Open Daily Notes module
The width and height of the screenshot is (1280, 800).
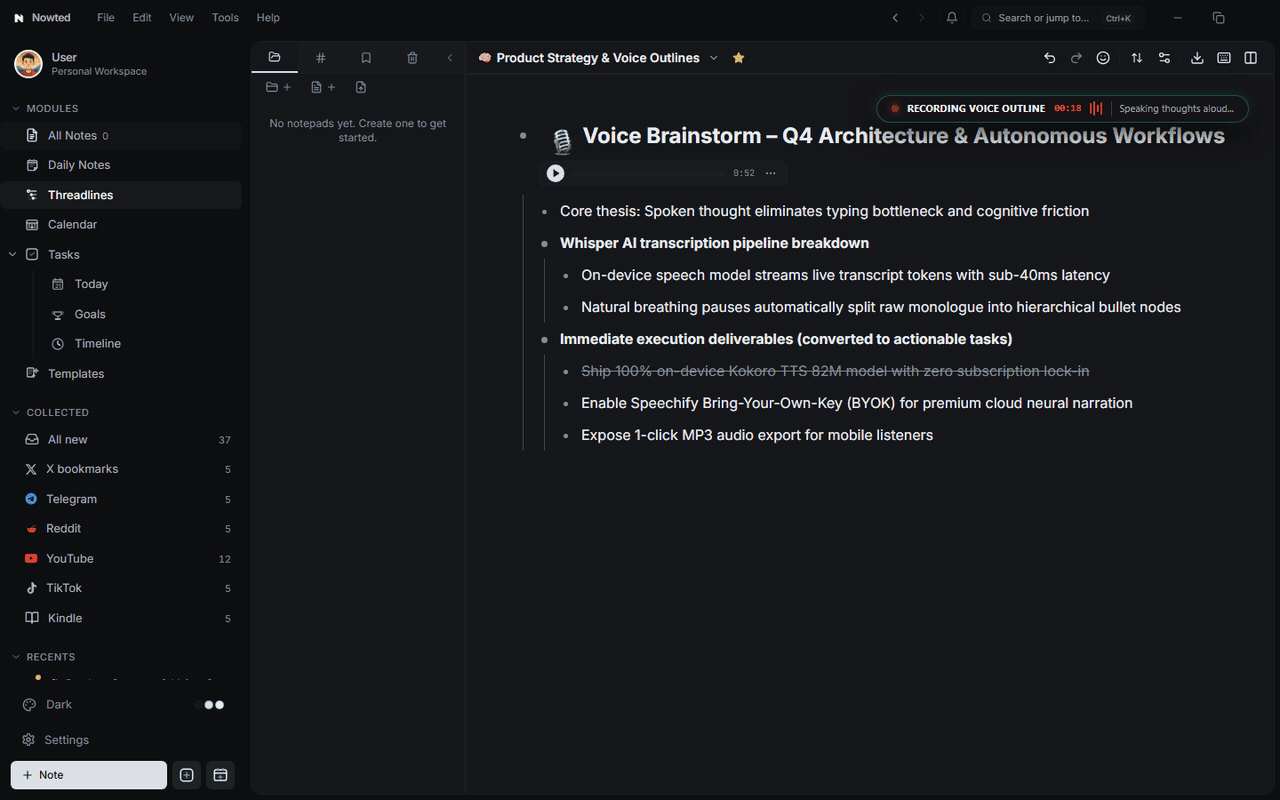tap(121, 165)
